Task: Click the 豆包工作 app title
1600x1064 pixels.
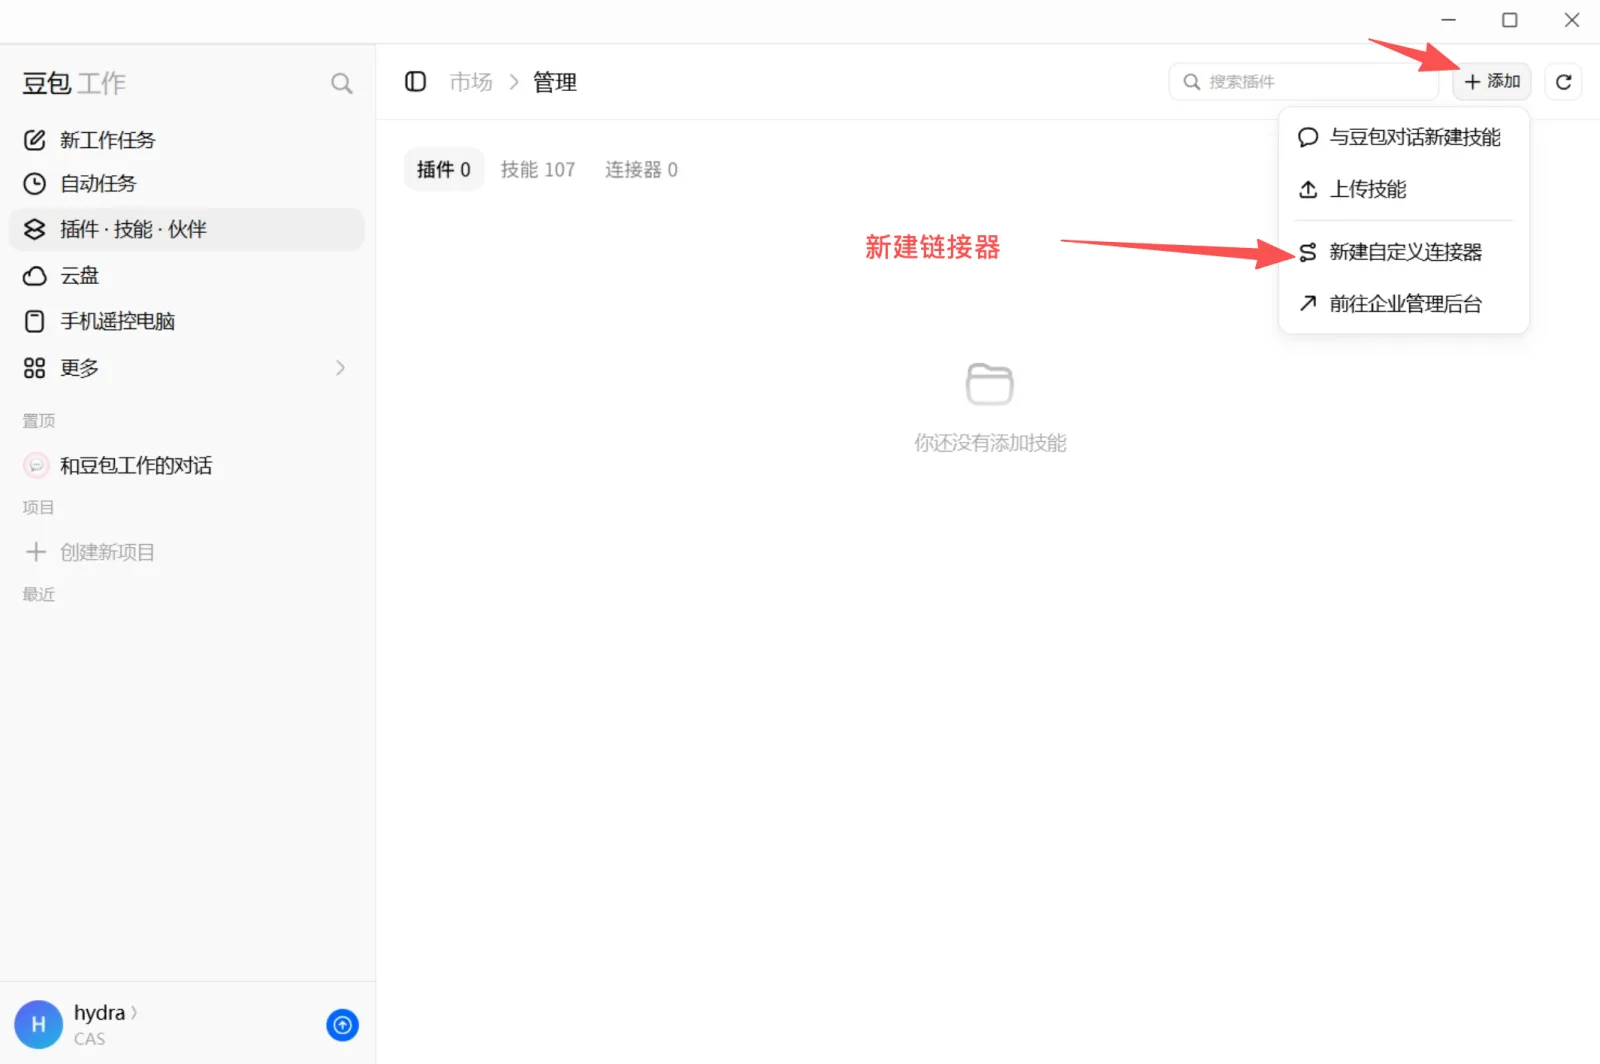Action: 74,83
